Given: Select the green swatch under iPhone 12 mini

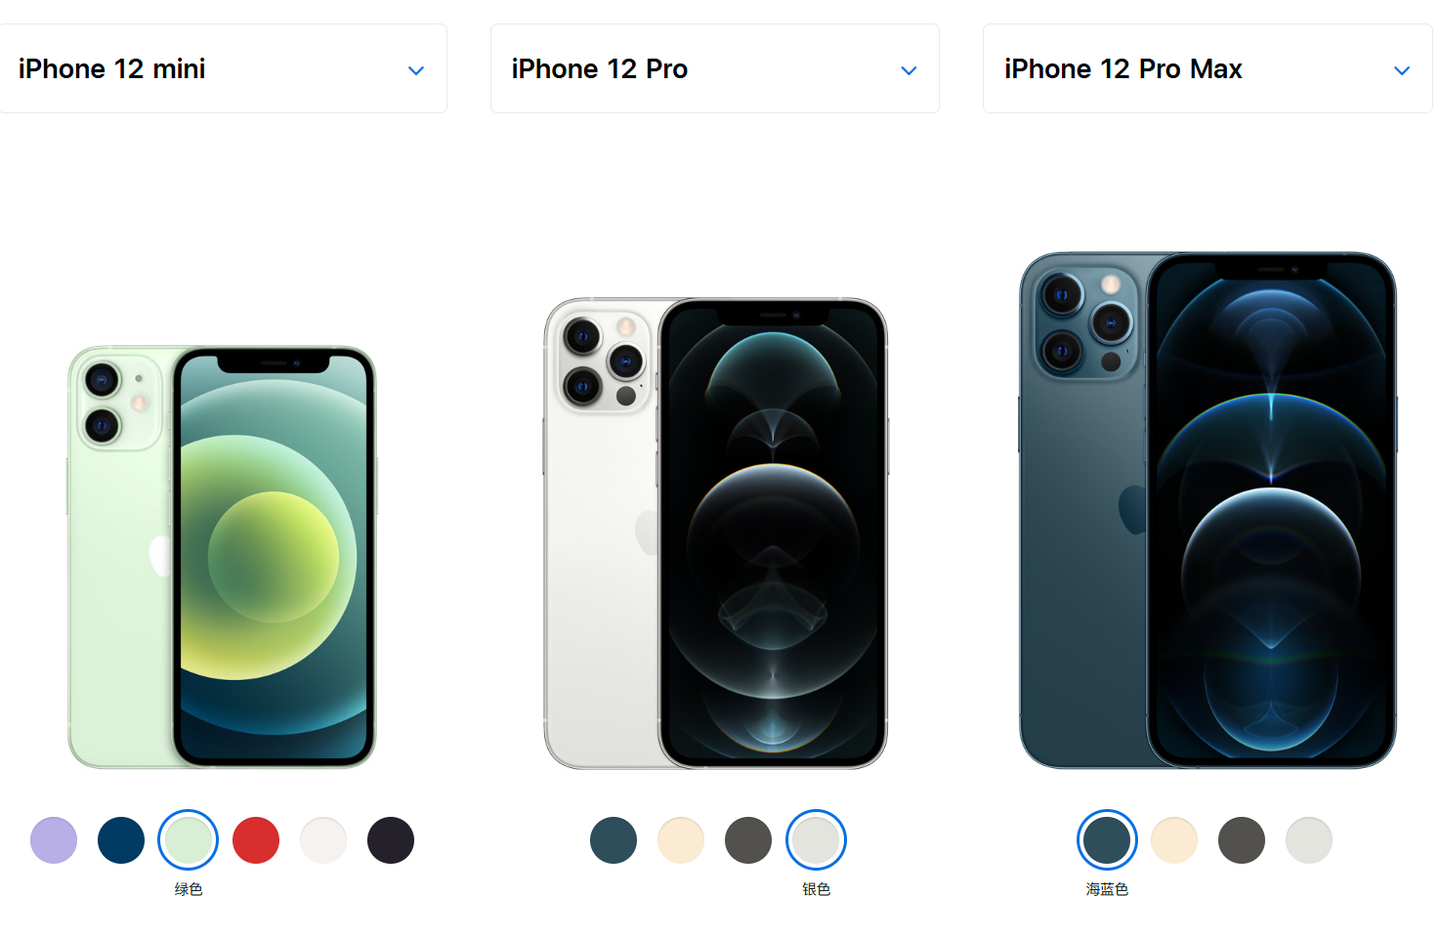Looking at the screenshot, I should pos(188,840).
